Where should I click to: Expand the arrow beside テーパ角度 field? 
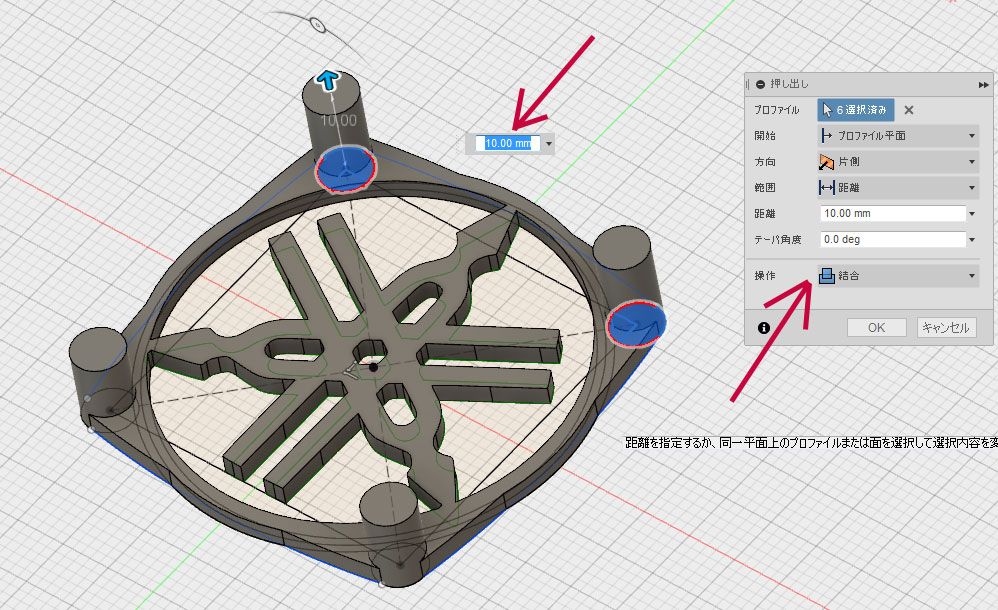tap(972, 240)
